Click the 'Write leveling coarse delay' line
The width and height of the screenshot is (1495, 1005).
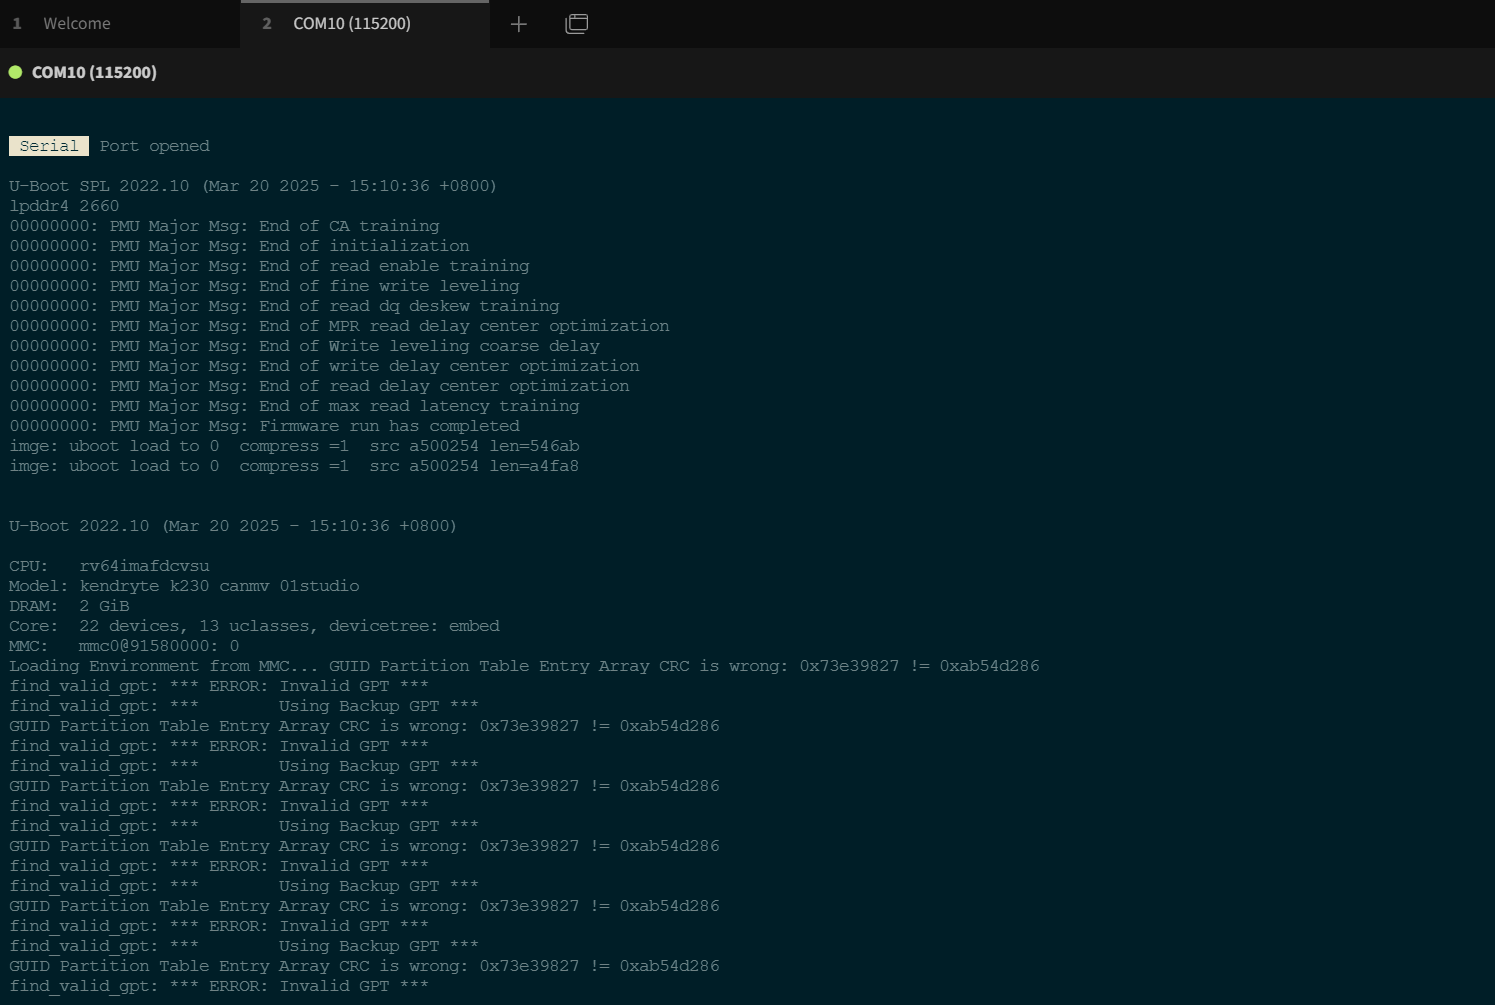point(304,346)
